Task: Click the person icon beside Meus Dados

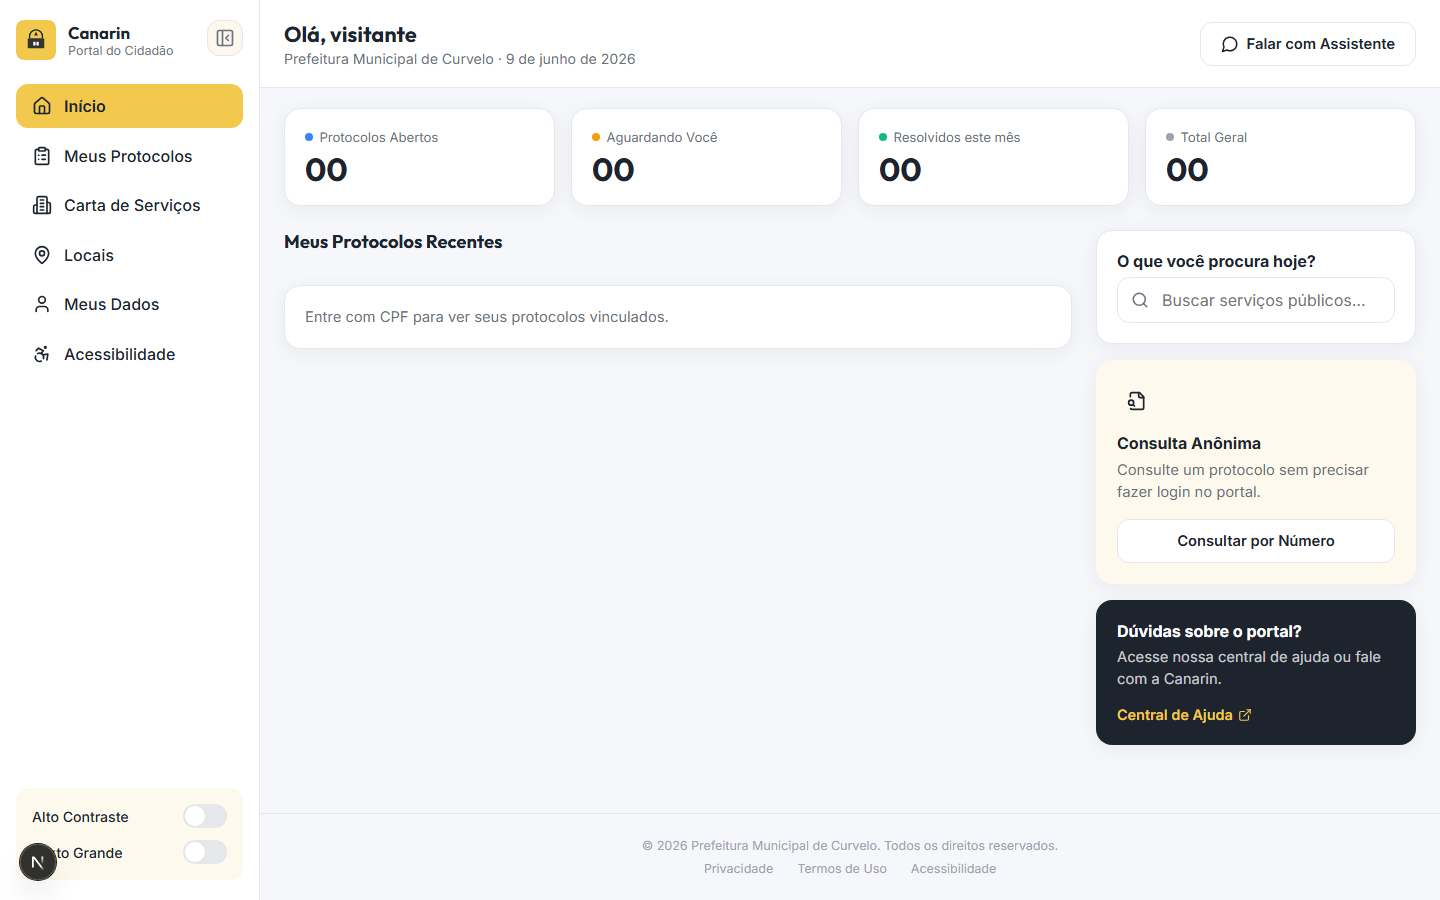Action: (42, 304)
